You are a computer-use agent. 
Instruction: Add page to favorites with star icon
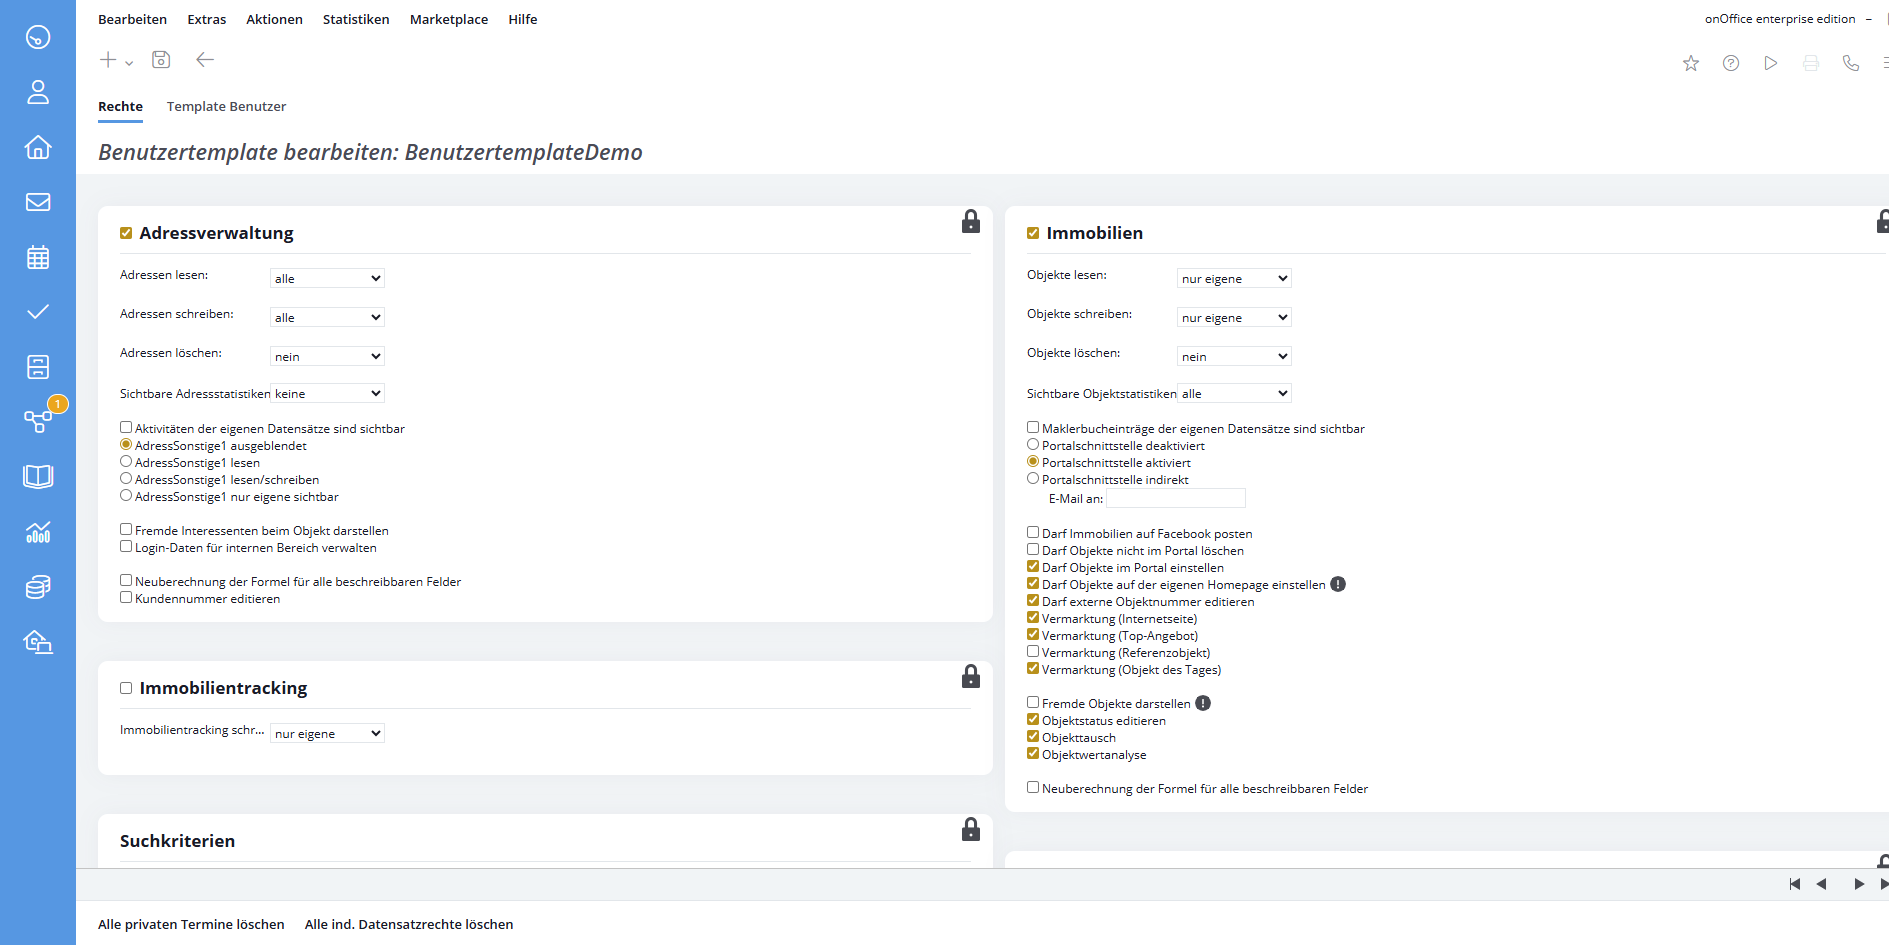(x=1691, y=63)
